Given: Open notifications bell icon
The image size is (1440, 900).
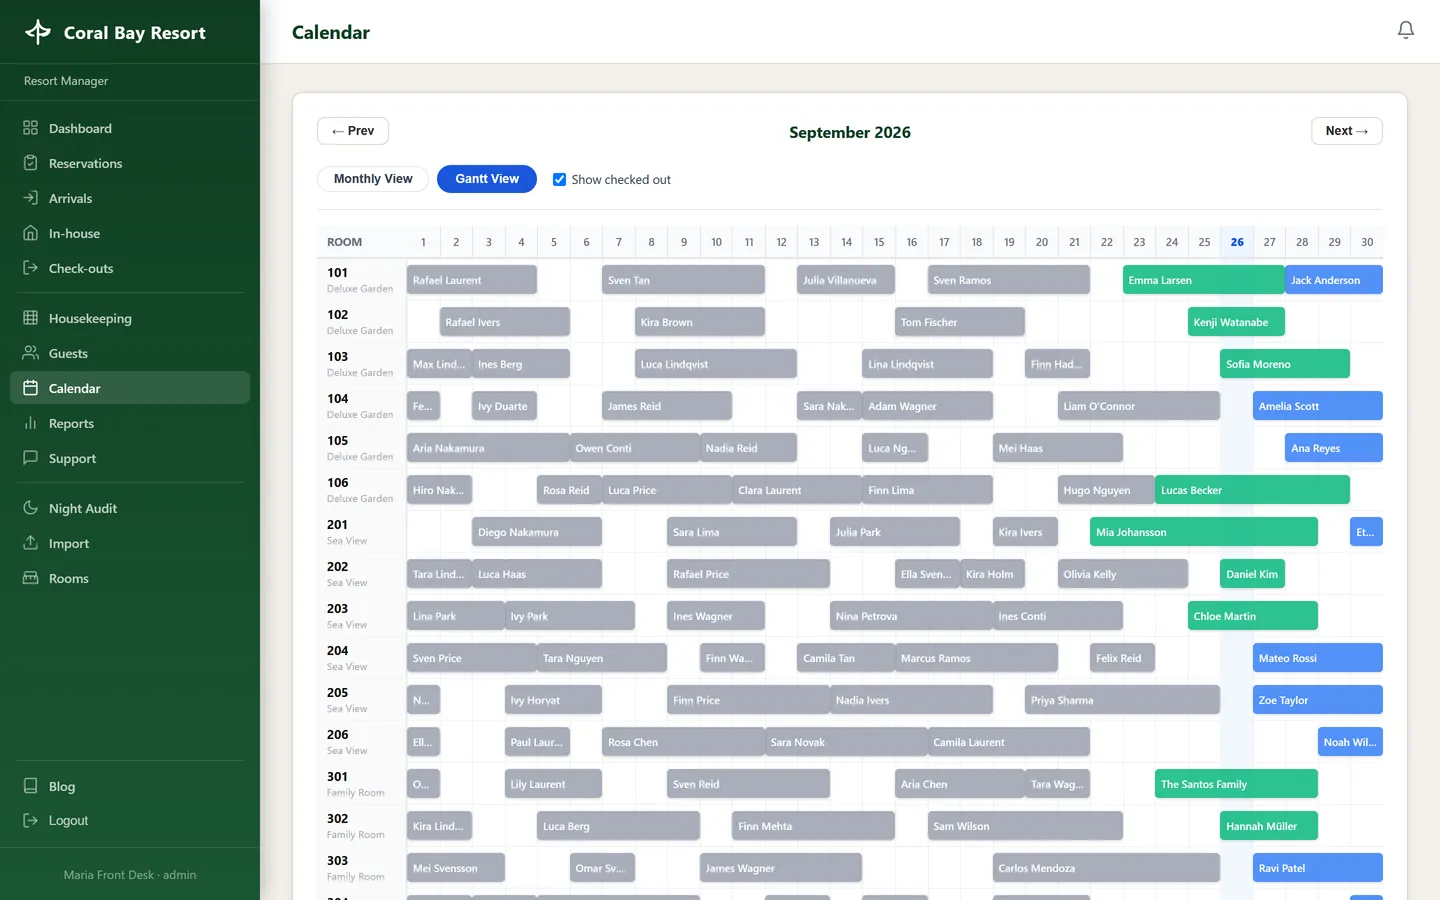Looking at the screenshot, I should 1405,30.
